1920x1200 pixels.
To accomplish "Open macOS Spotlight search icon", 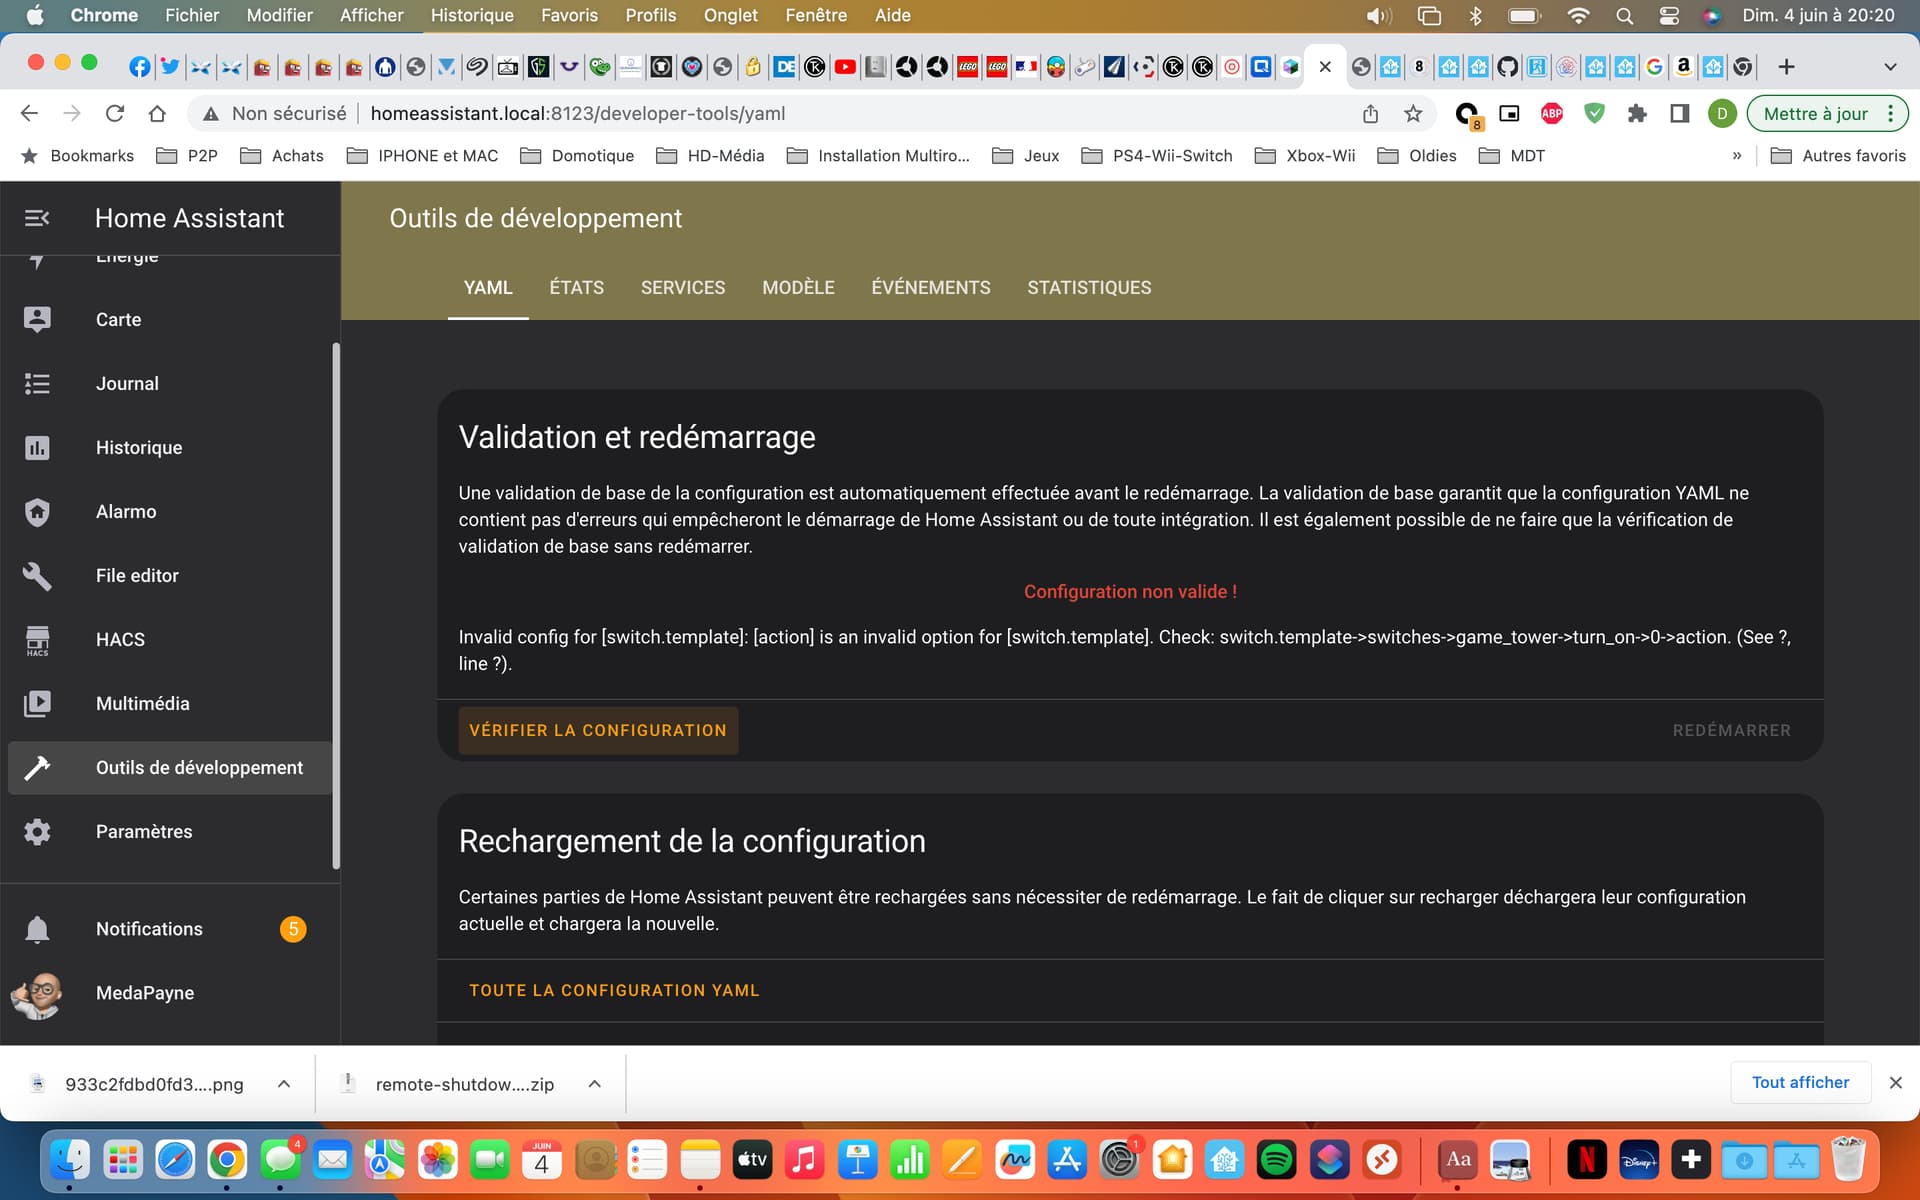I will 1625,16.
